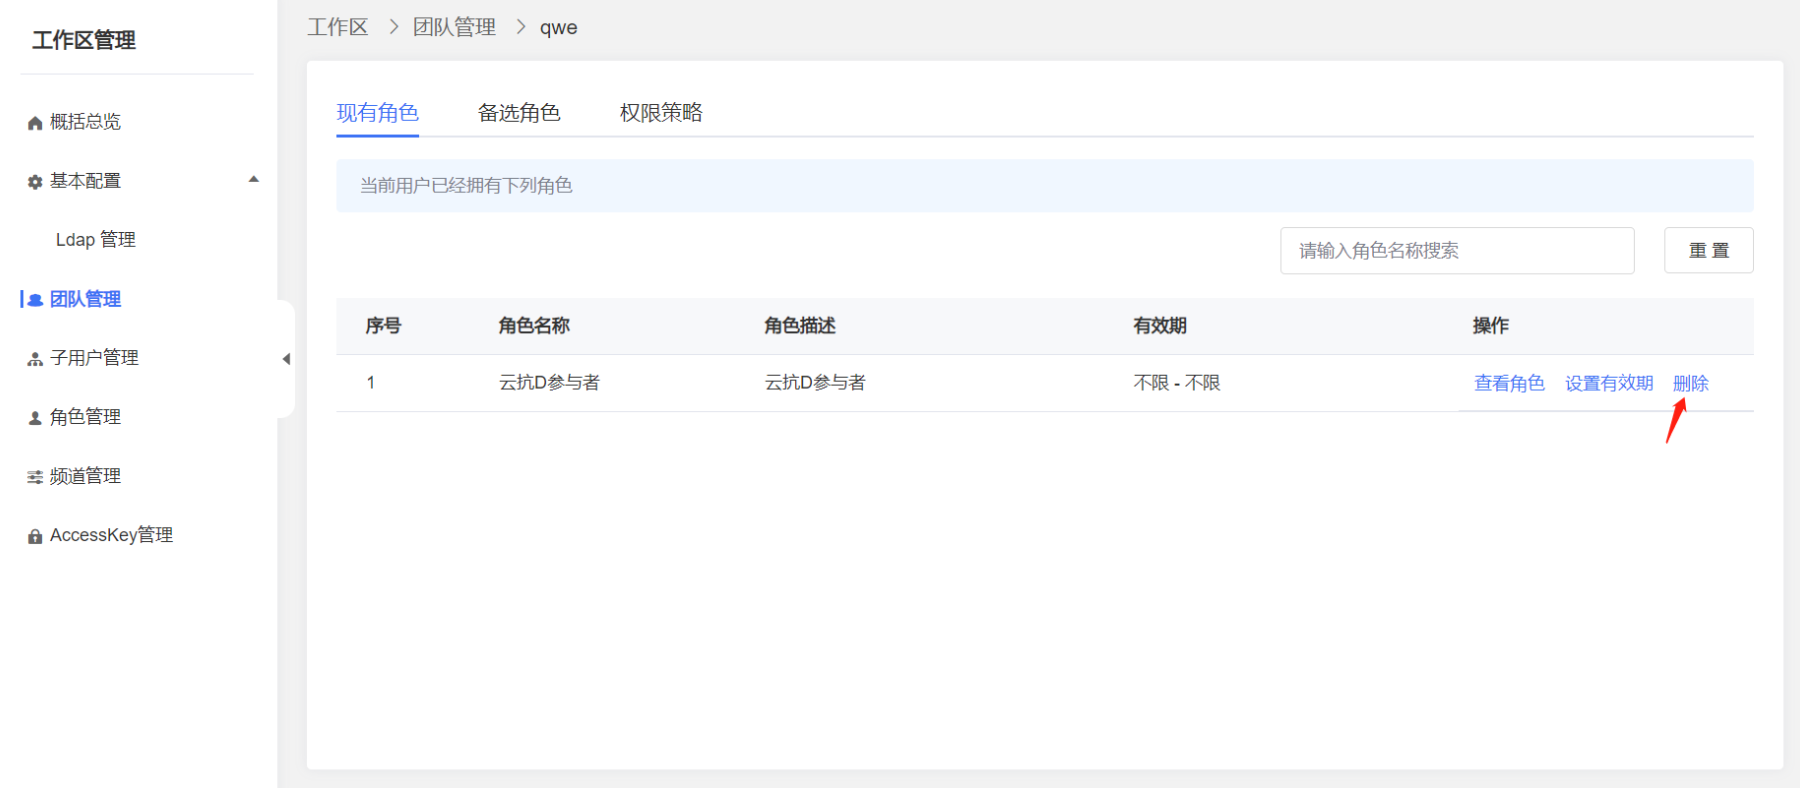Select the 角色管理 person icon

coord(35,418)
